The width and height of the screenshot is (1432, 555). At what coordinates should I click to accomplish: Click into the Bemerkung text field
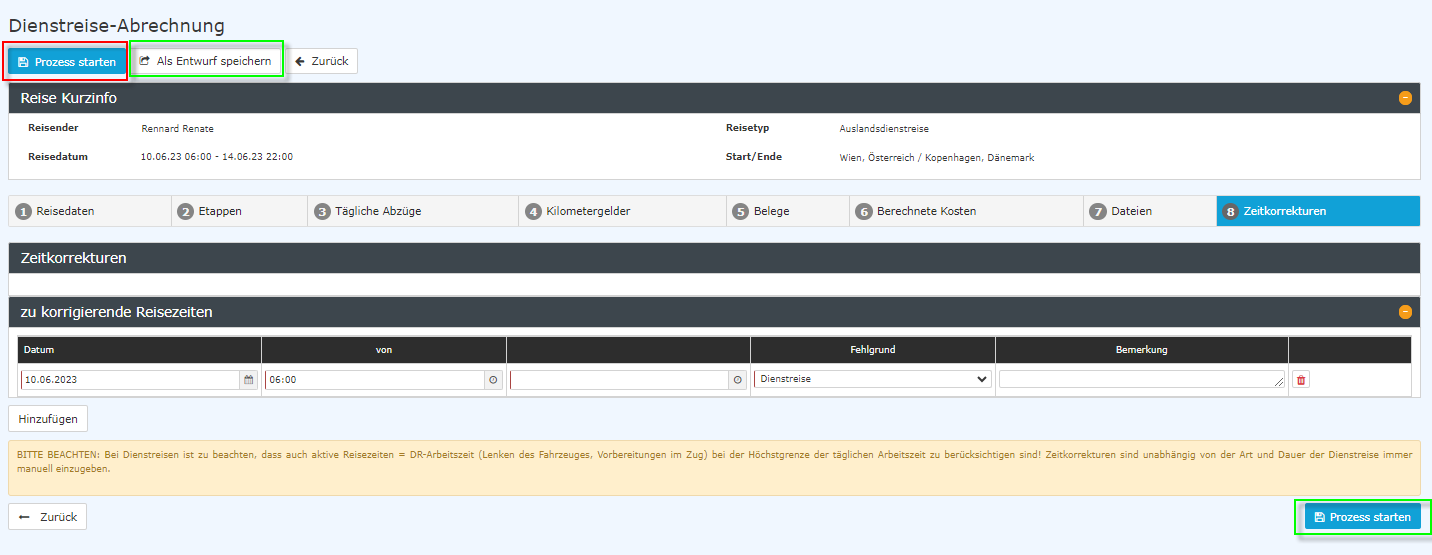click(1140, 380)
